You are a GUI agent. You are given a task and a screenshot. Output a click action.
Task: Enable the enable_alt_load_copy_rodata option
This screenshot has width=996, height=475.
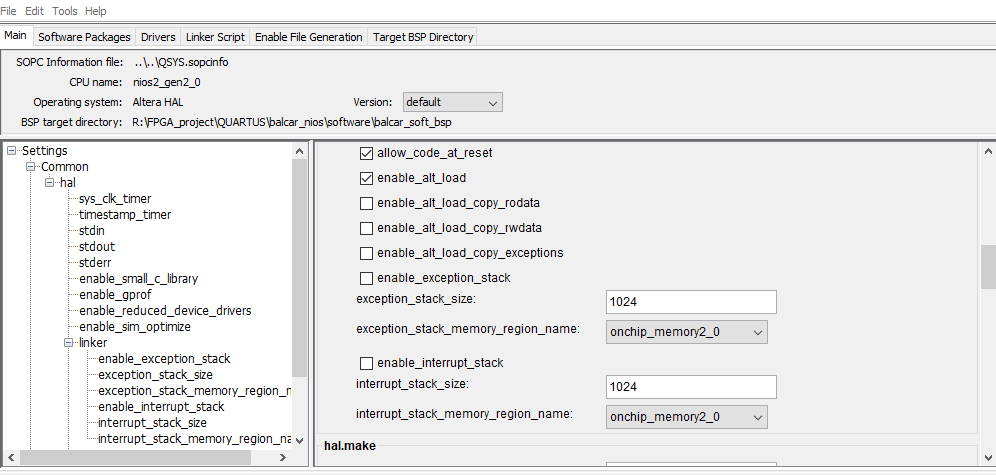point(366,203)
